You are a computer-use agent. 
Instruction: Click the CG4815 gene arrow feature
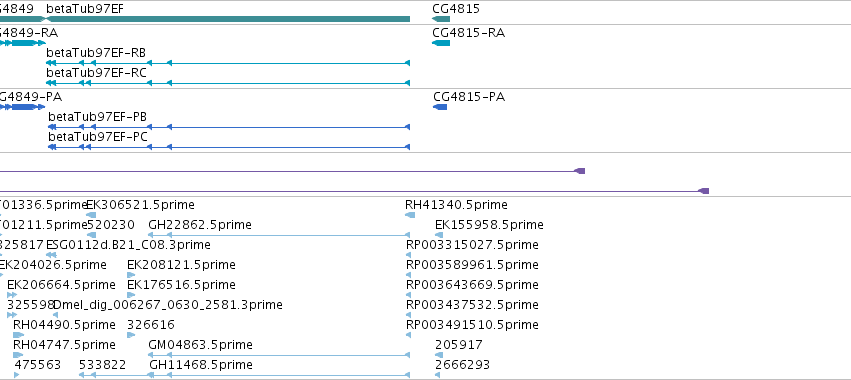(x=441, y=19)
